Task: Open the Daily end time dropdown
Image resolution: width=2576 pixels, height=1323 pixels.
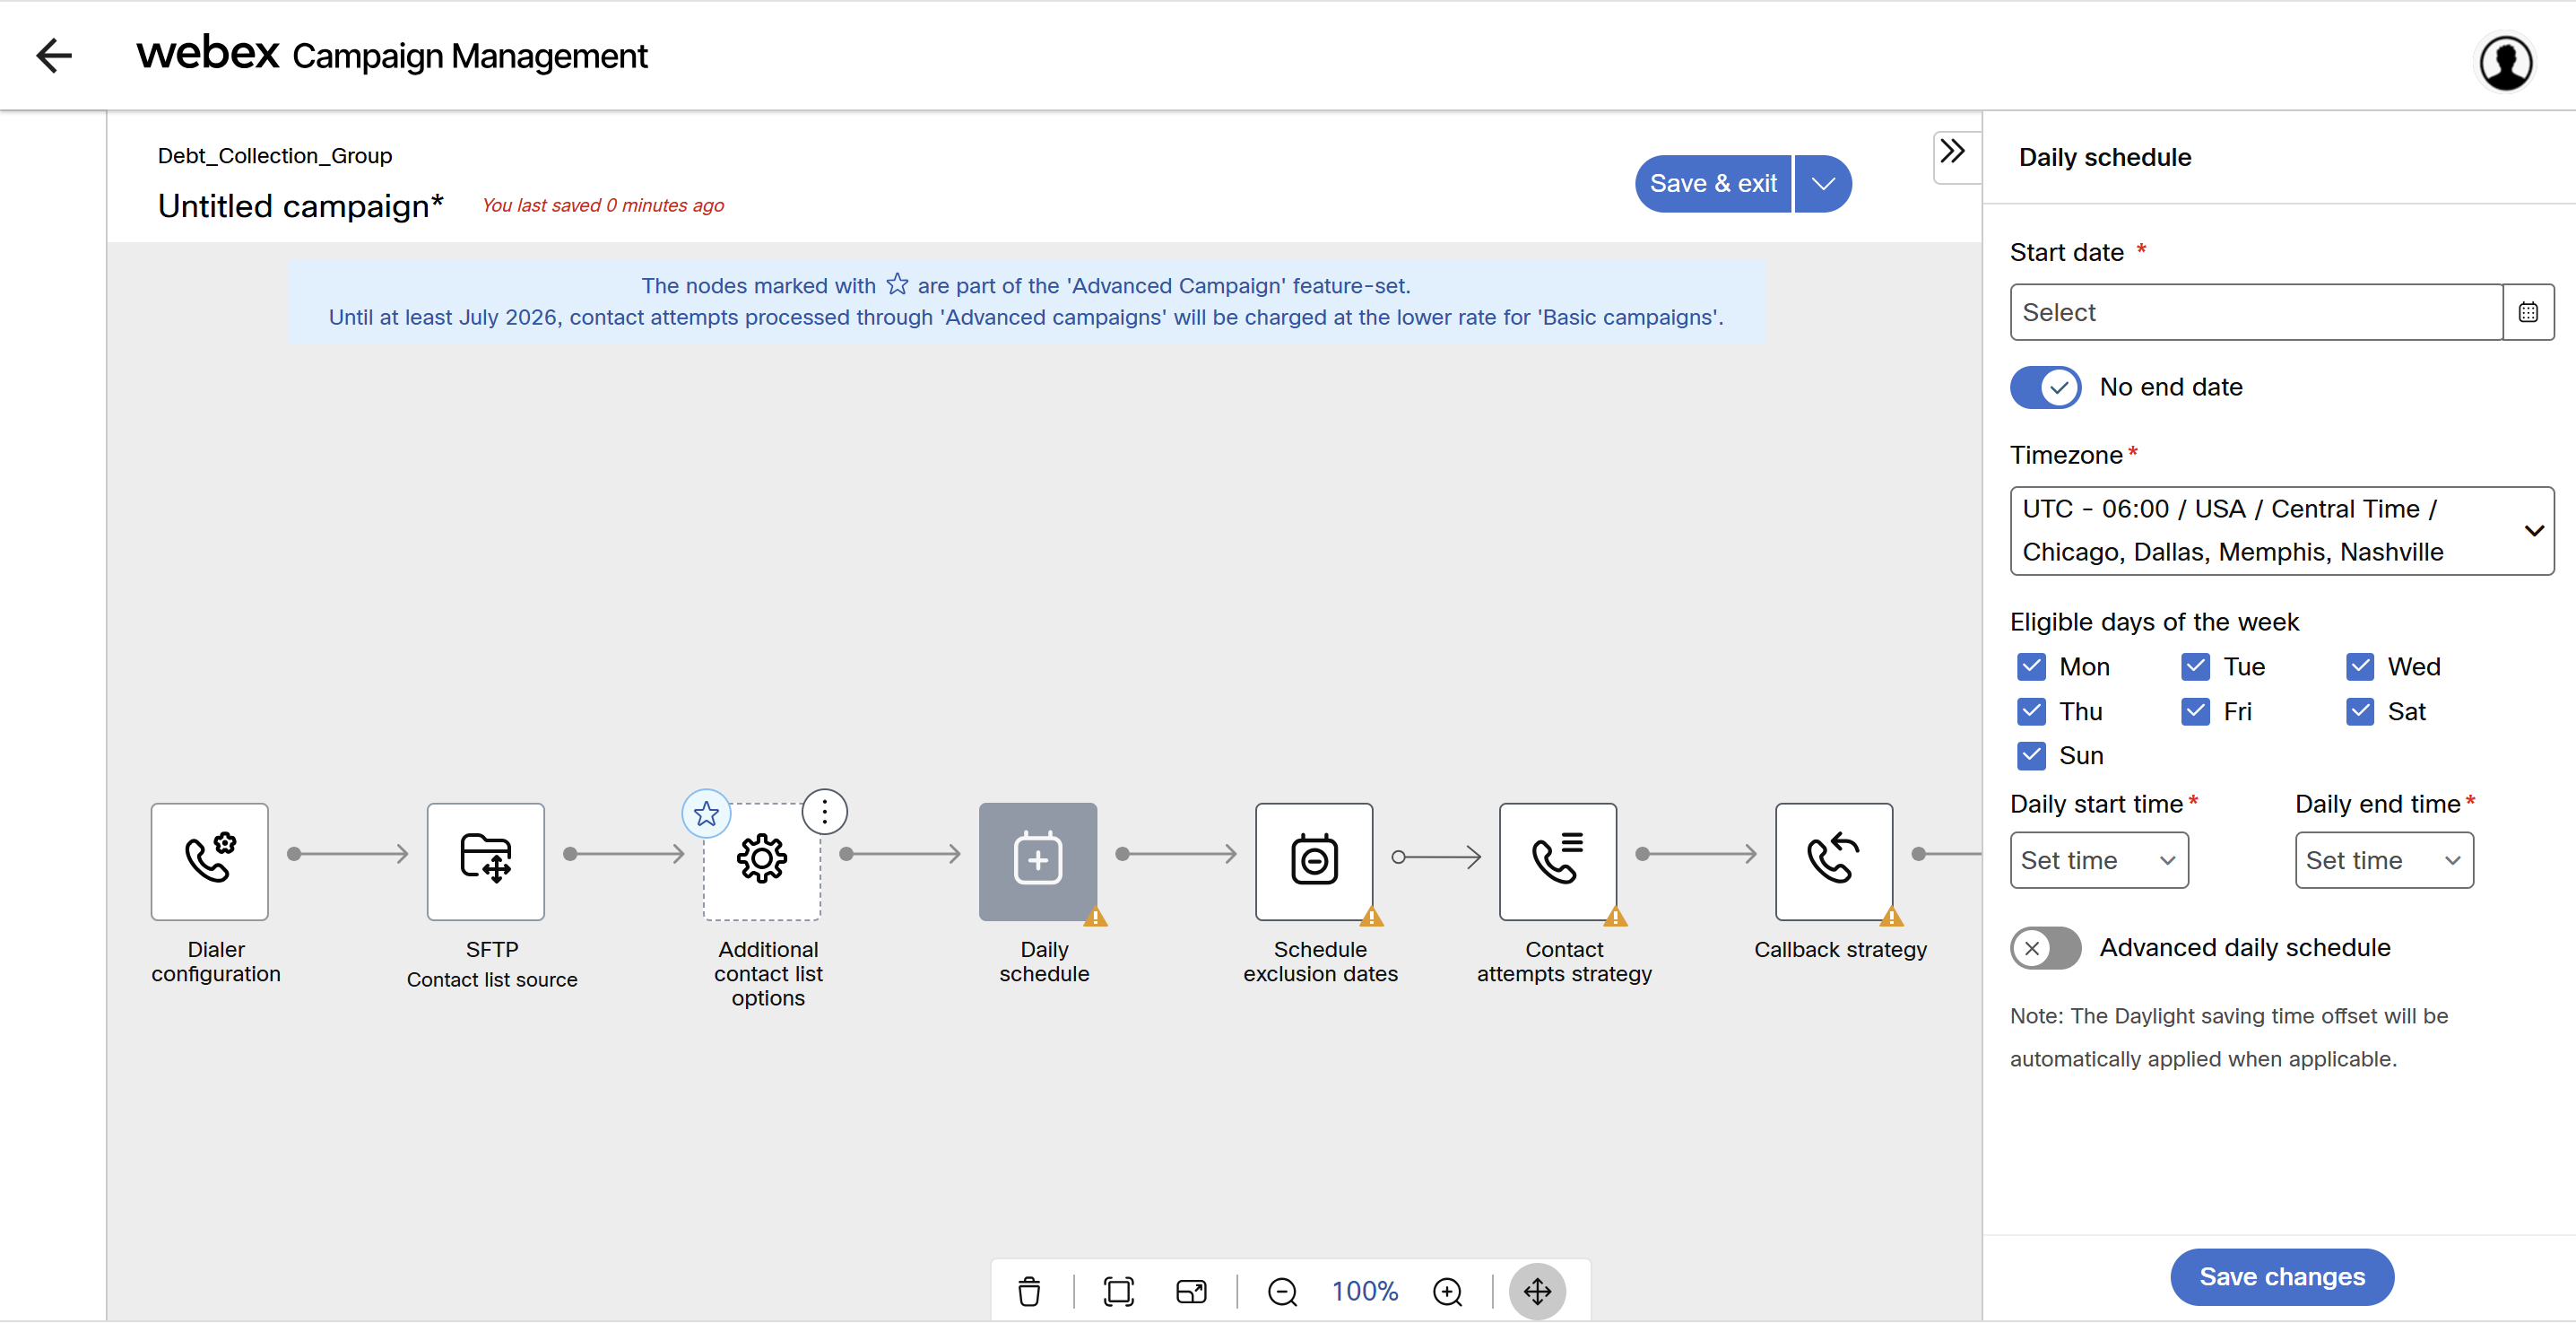Action: [2383, 860]
